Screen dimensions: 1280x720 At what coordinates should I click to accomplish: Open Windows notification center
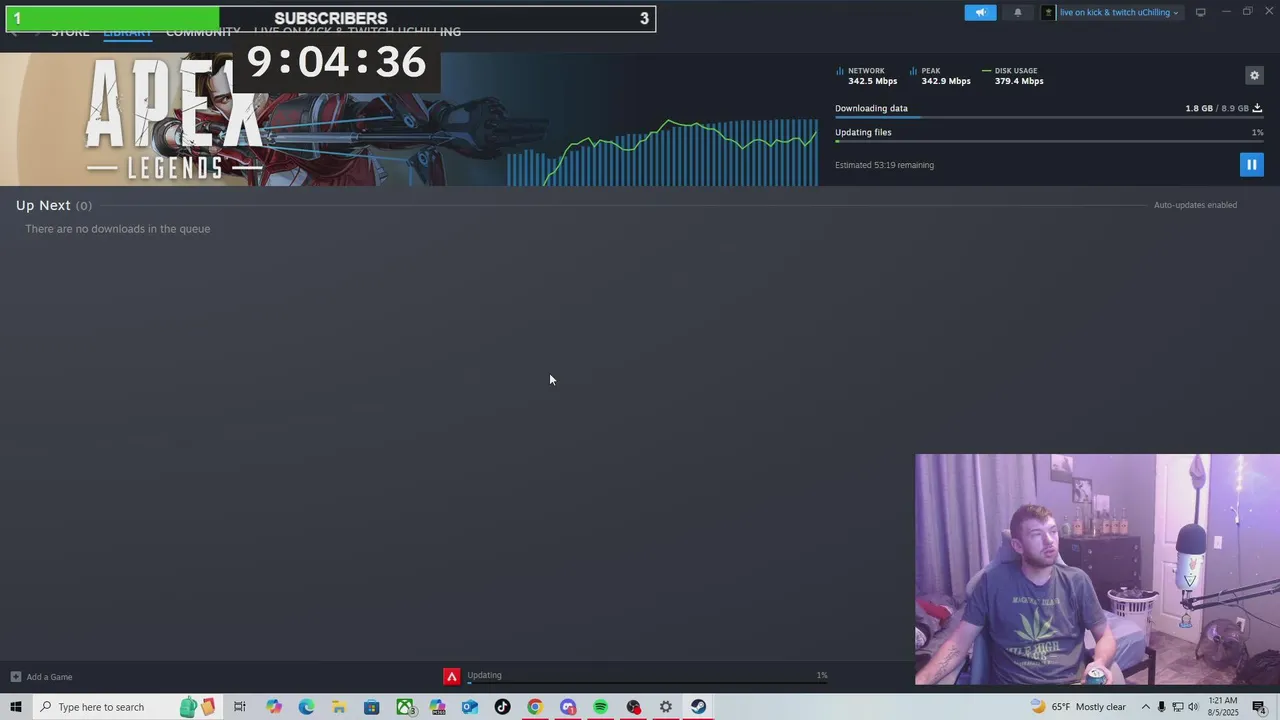1258,707
